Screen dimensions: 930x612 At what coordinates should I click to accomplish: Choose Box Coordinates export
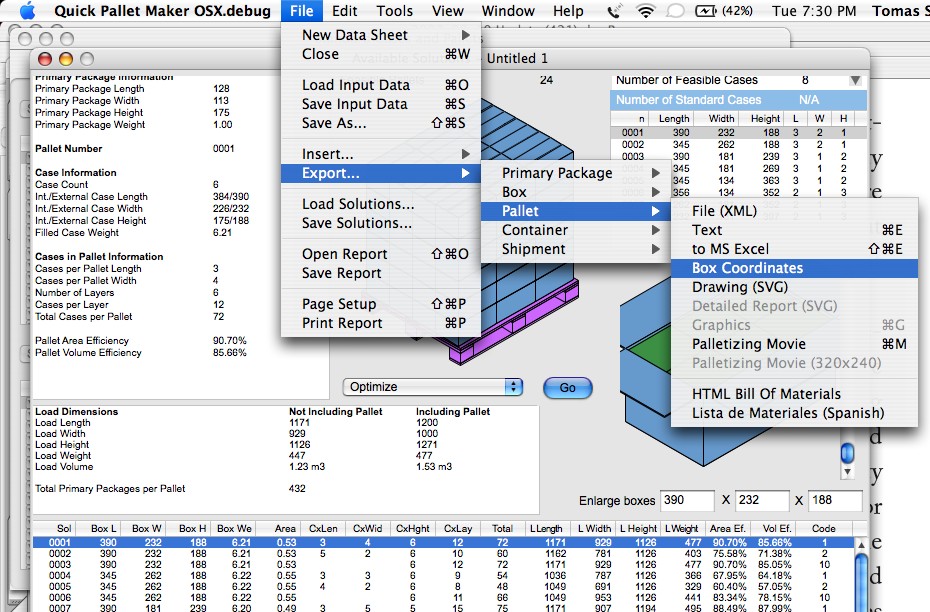point(794,268)
